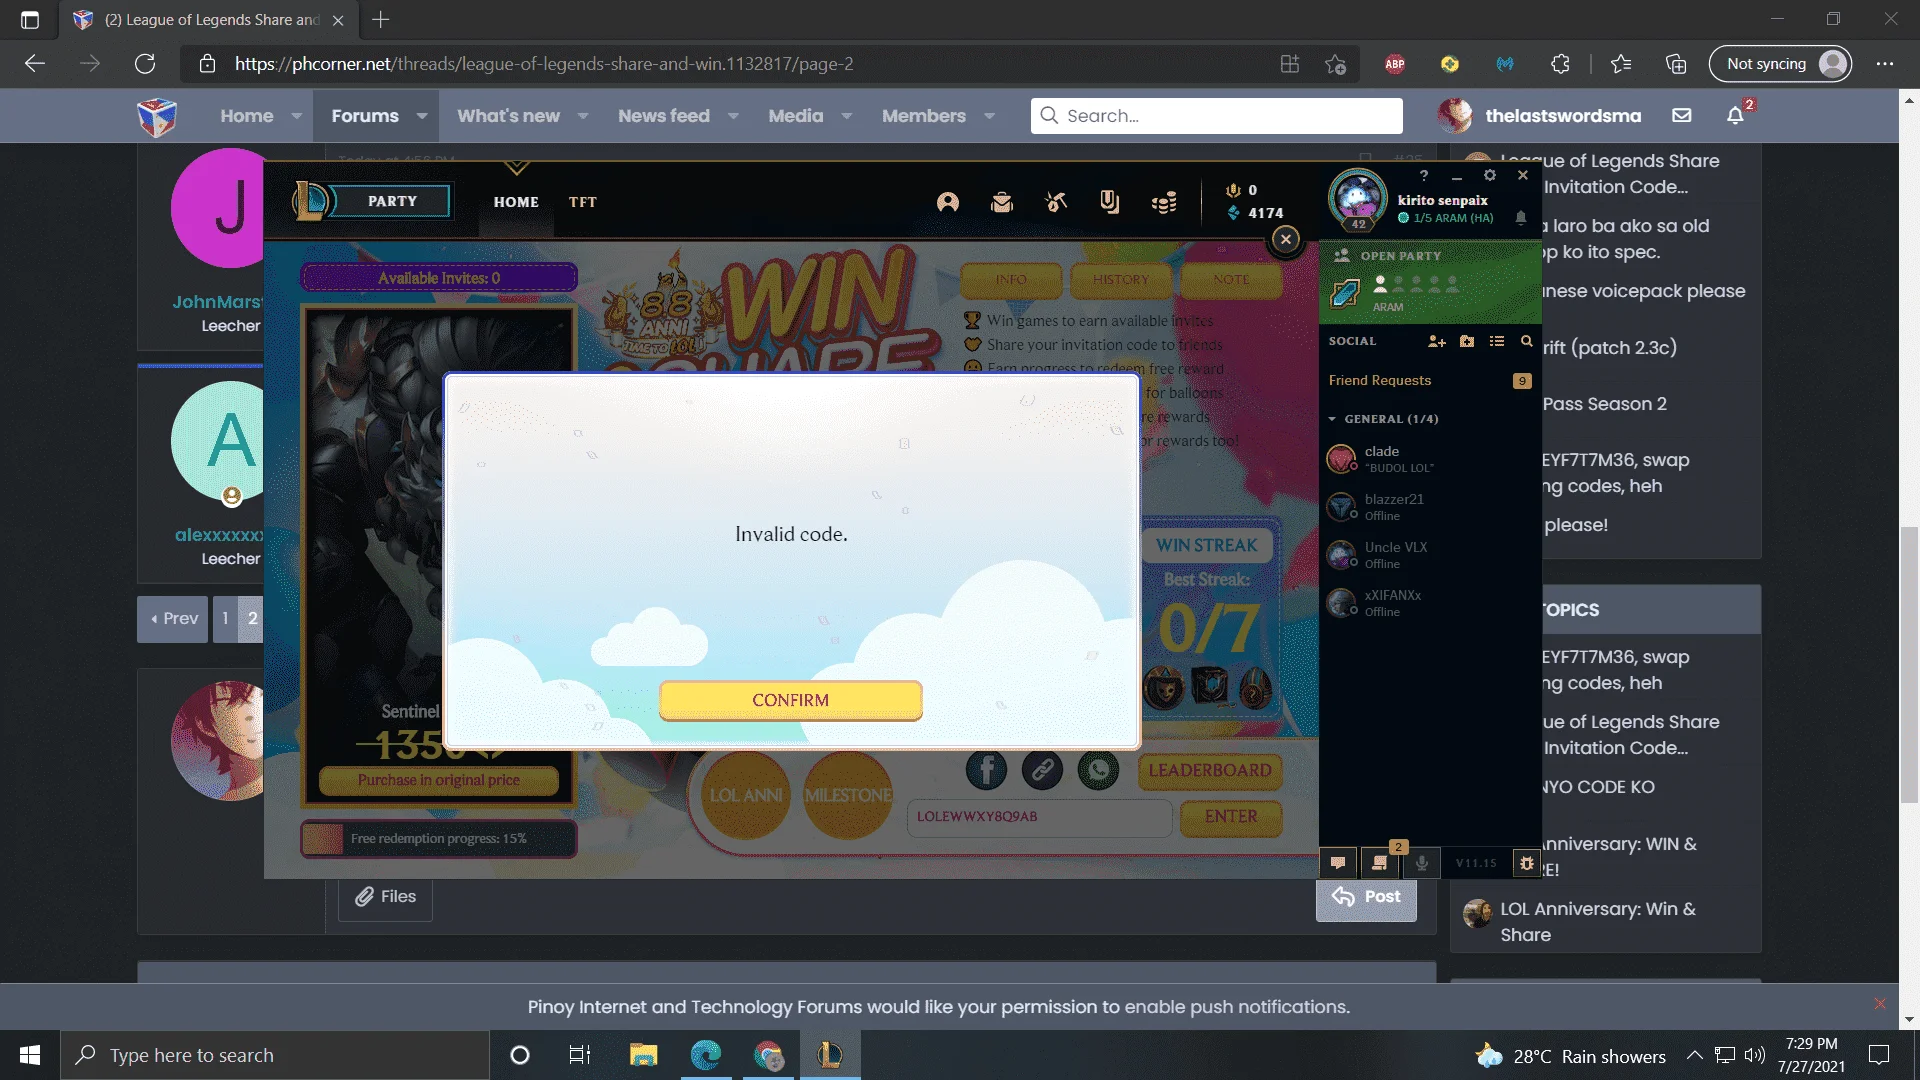Open thelastswordsma account menu
This screenshot has width=1920, height=1080.
click(x=1540, y=116)
